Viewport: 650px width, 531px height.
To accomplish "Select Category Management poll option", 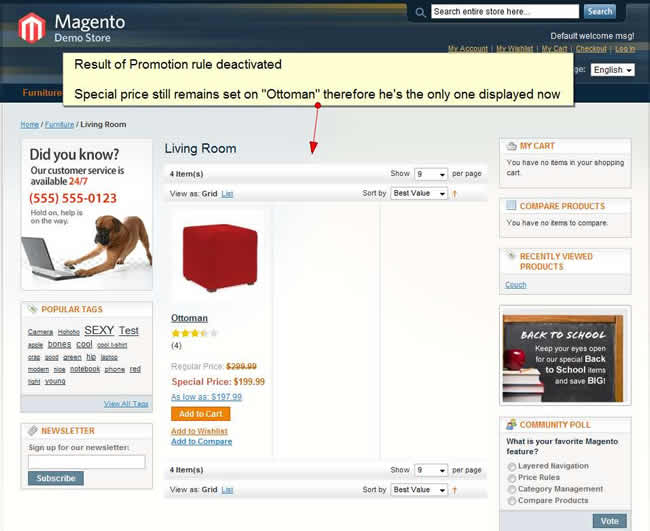I will click(512, 490).
